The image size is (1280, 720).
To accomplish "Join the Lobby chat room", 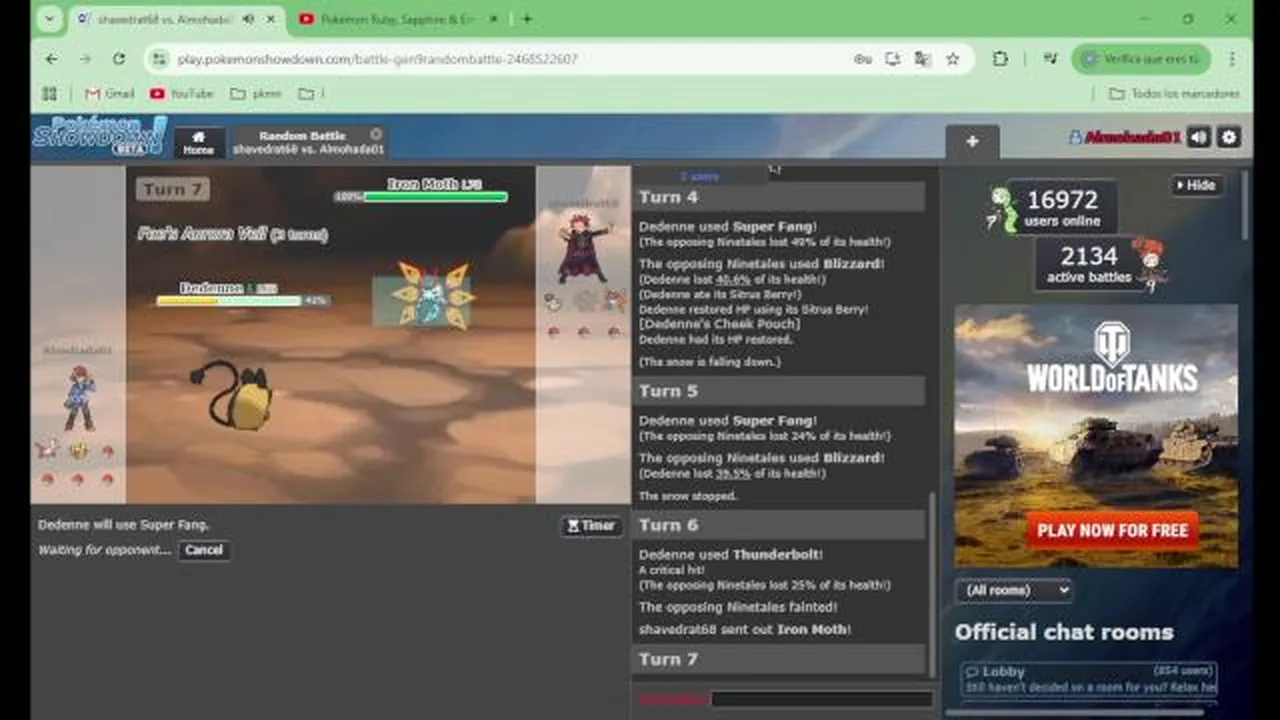I will tap(1089, 679).
